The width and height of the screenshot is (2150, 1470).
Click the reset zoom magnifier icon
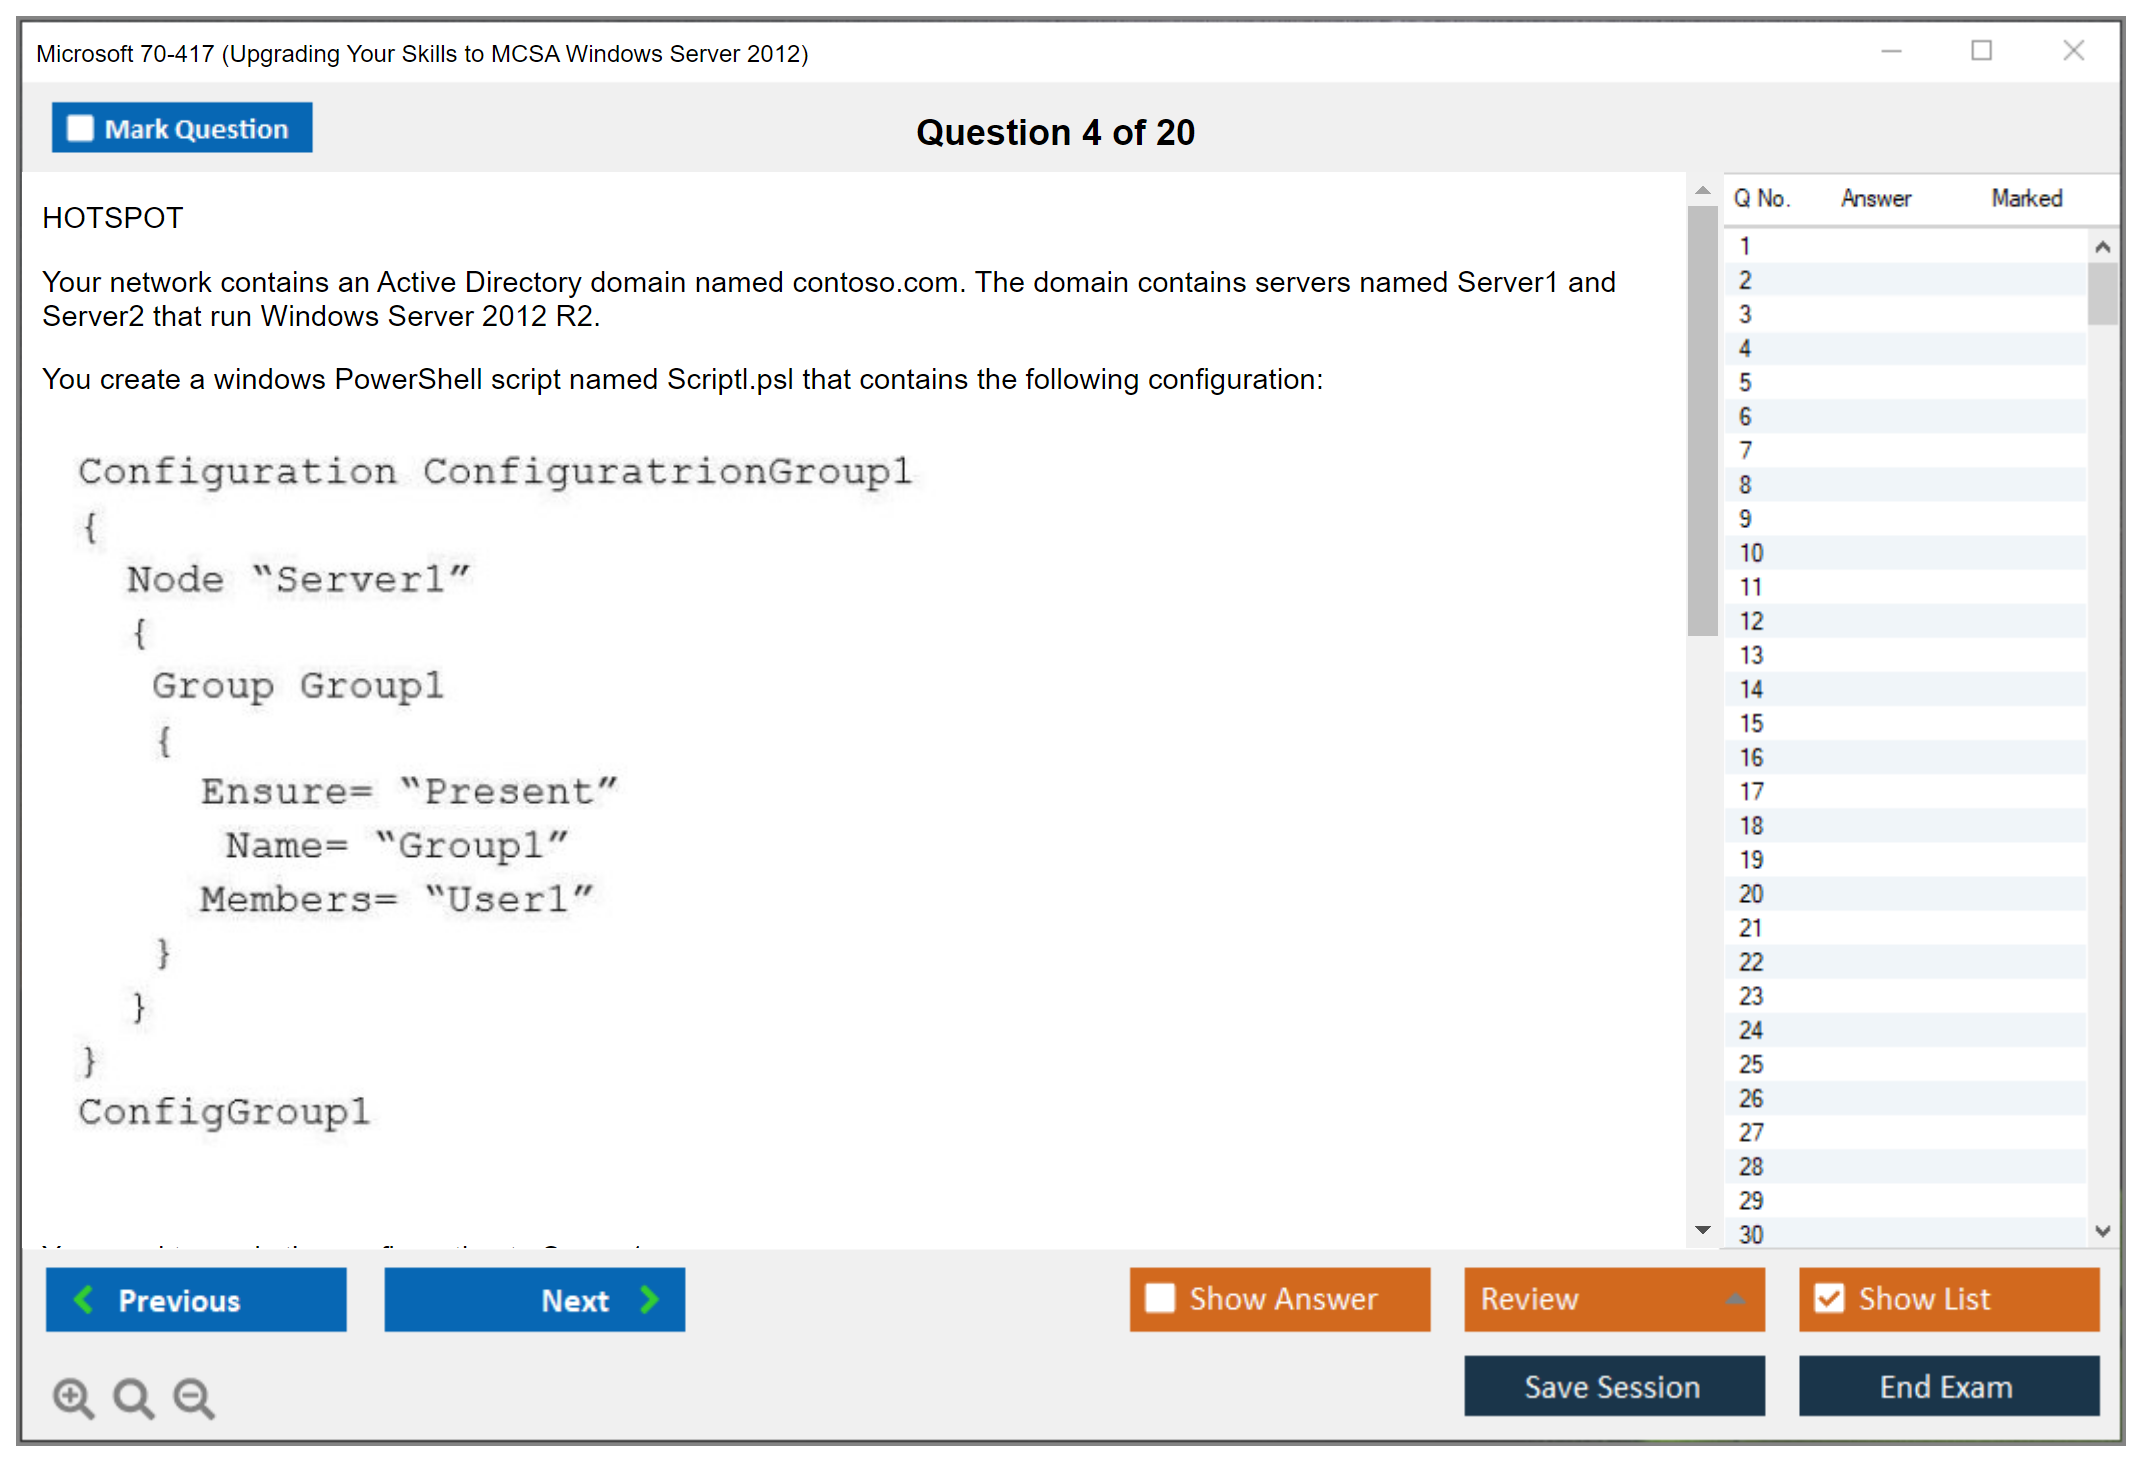133,1397
